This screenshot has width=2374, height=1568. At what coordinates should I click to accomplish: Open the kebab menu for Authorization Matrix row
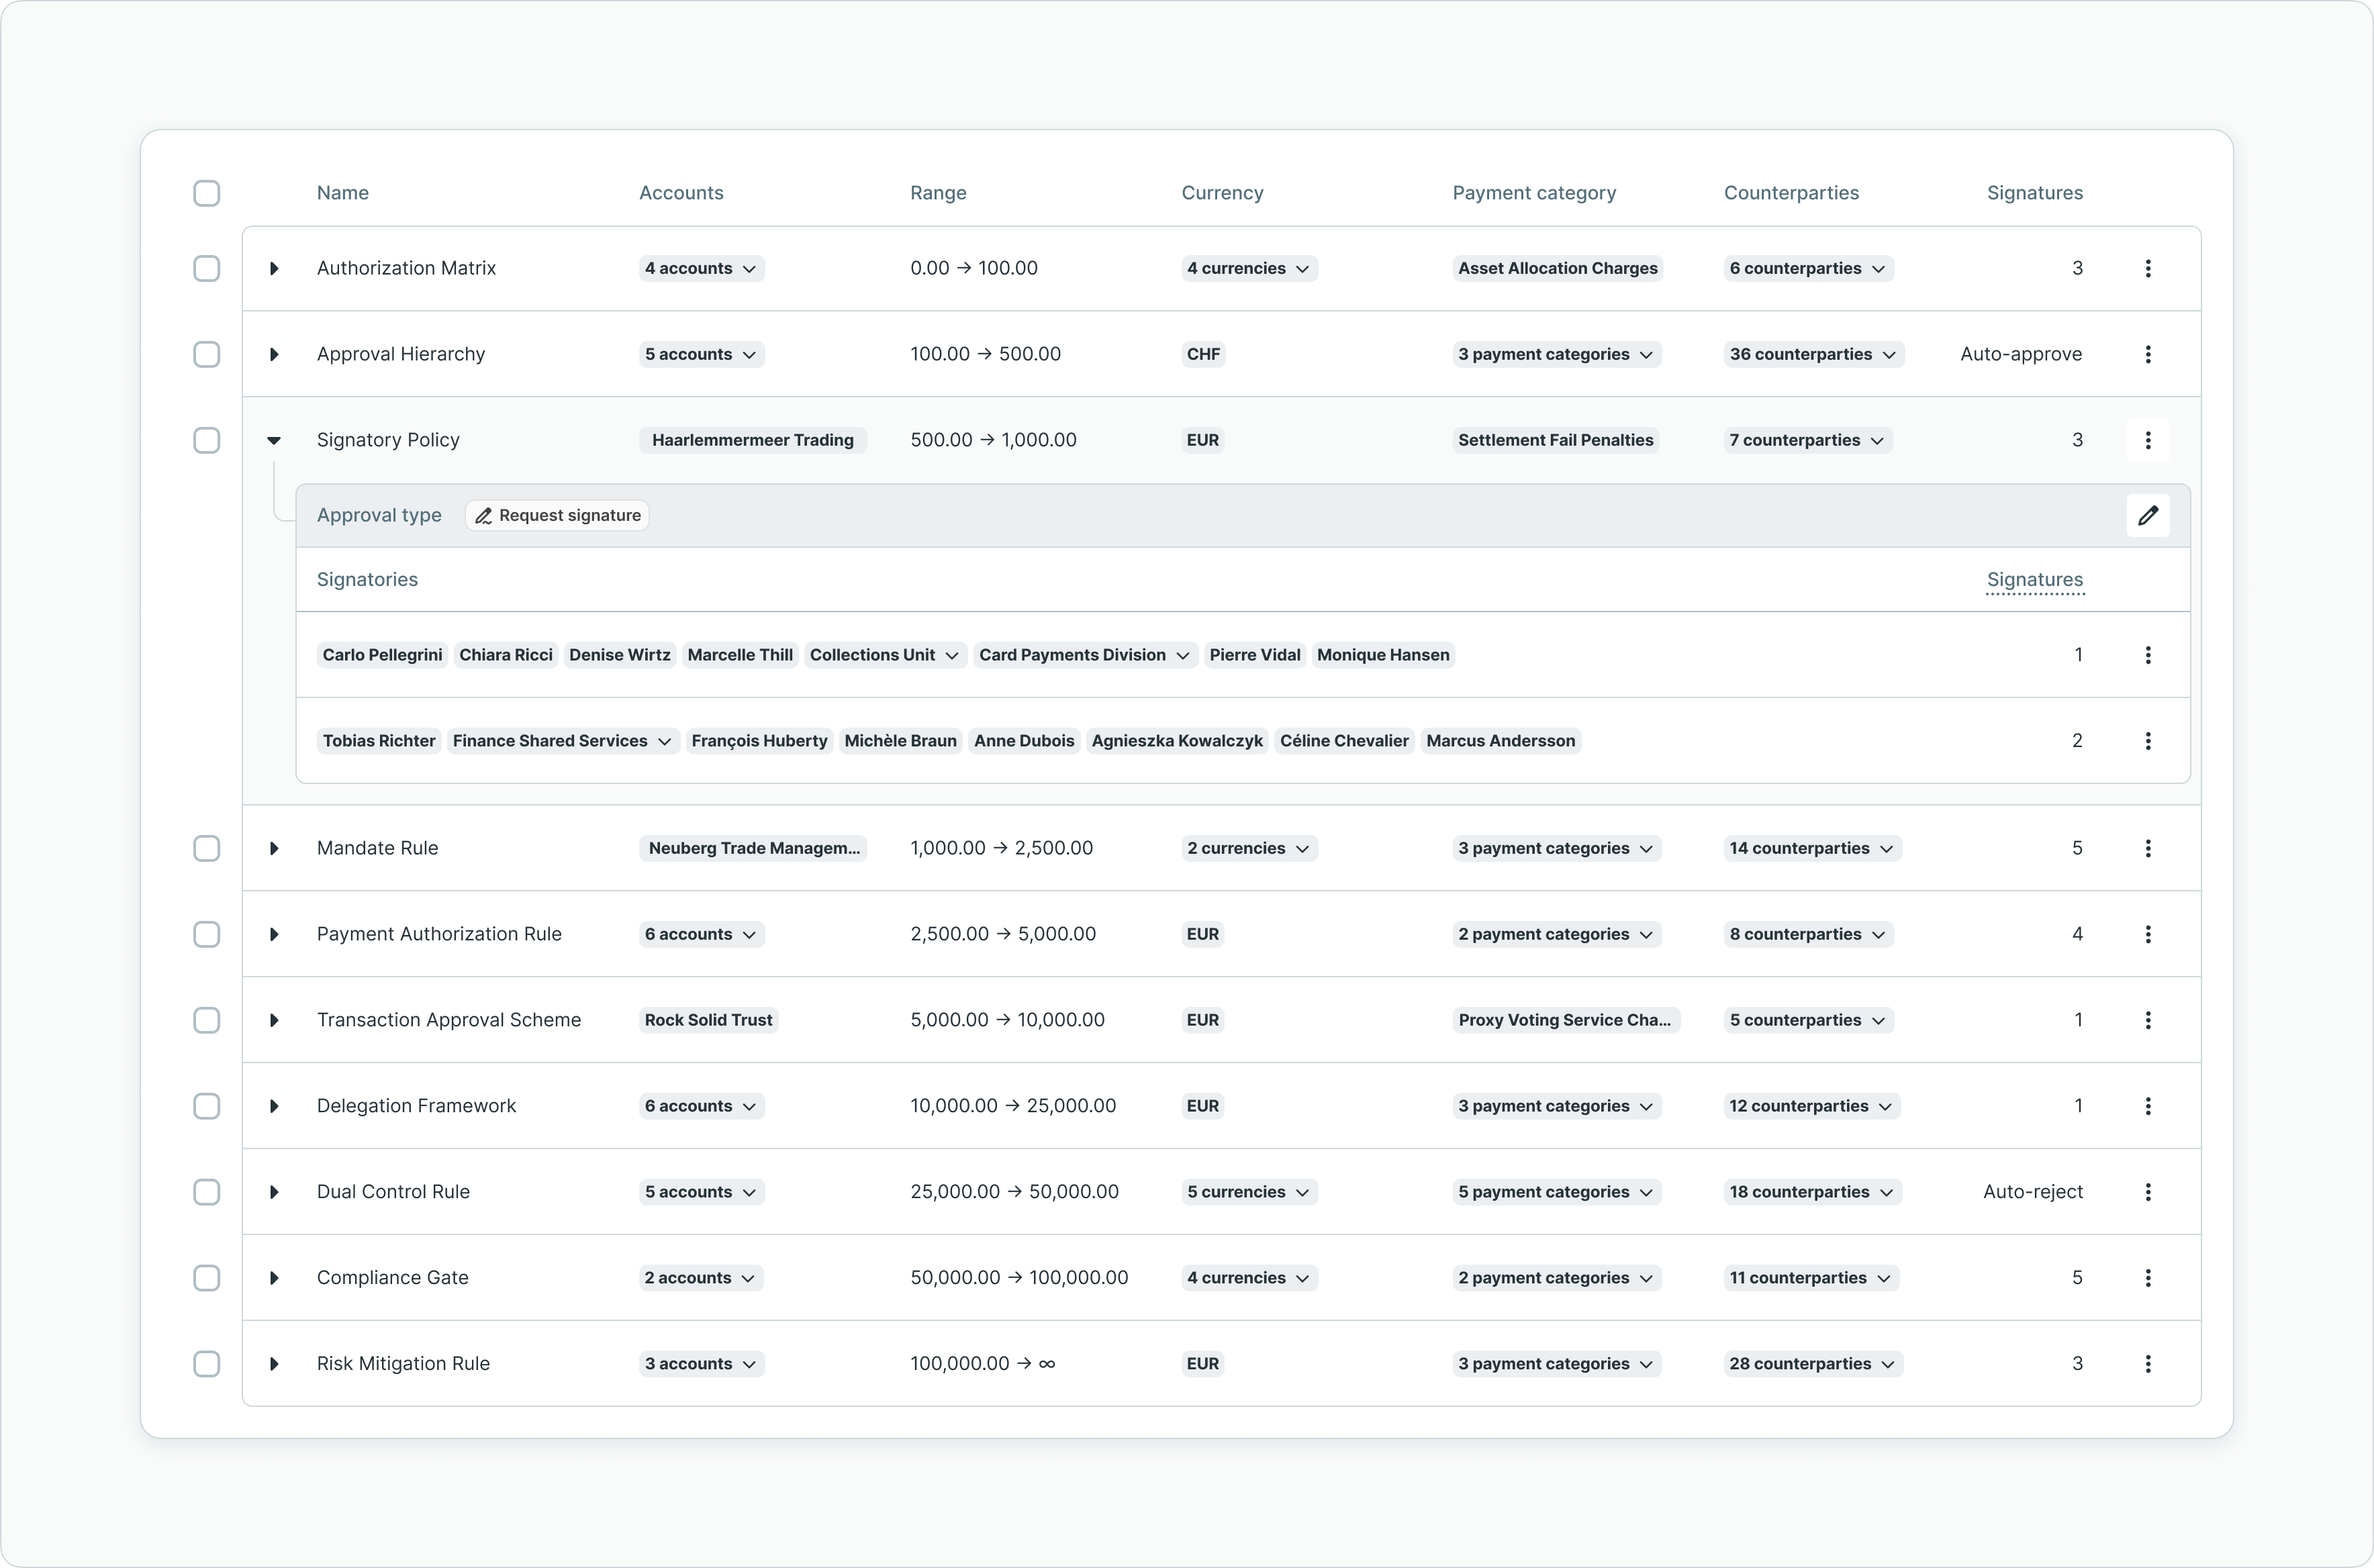click(2147, 268)
